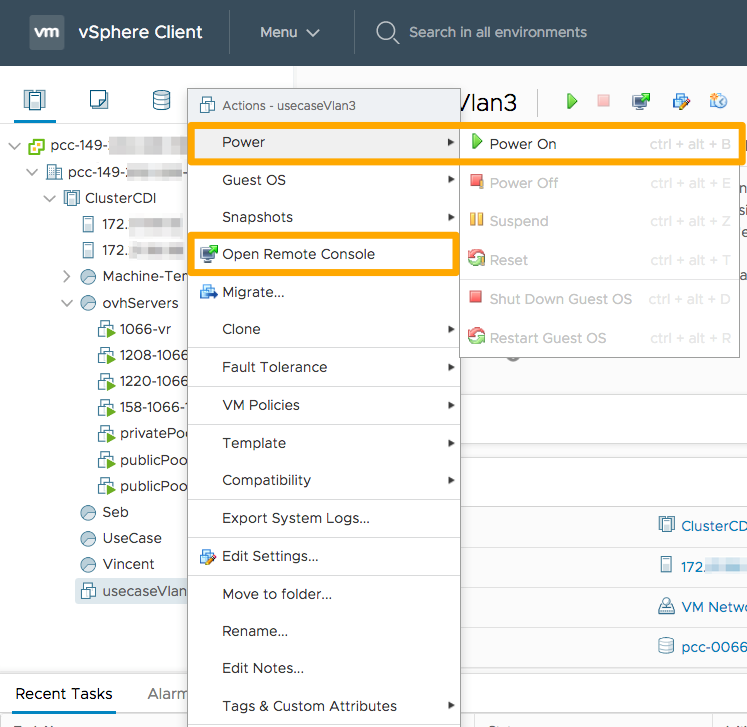Open the Menu dropdown in header
Screen dimensions: 747x727
click(x=290, y=33)
